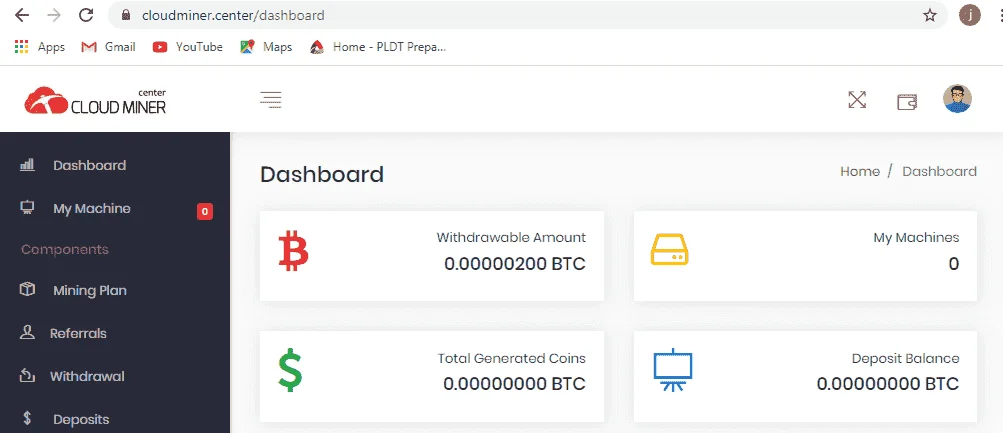Click the Total Generated Coins label
Viewport: 1003px width, 433px height.
512,358
